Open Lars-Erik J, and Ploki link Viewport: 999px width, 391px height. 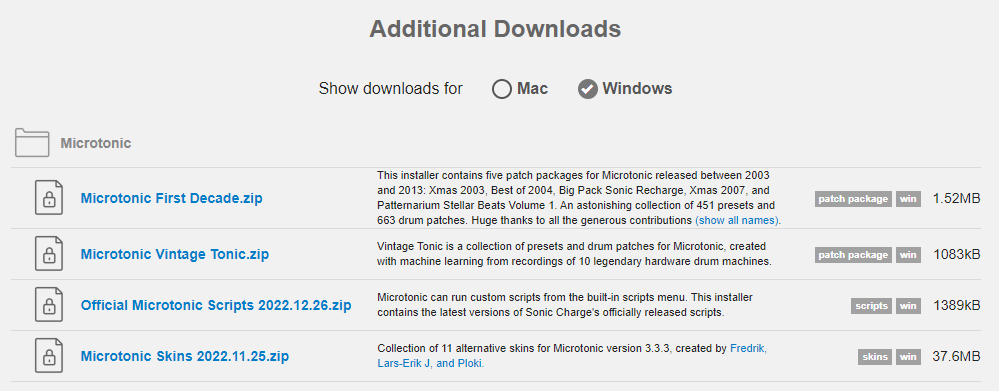click(431, 364)
